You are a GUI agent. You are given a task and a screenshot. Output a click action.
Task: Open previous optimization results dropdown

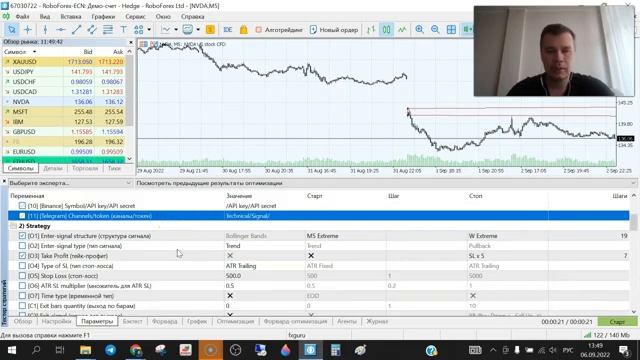coord(386,183)
